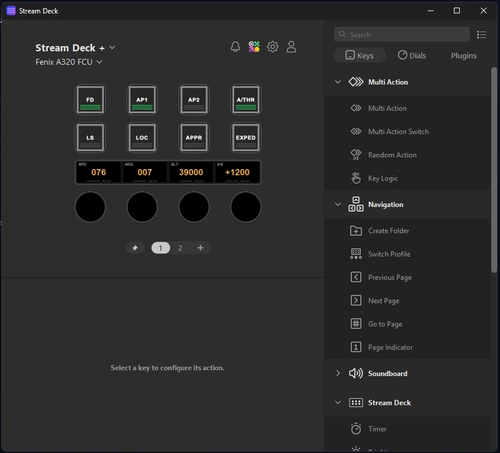
Task: Select the APPR key
Action: pos(194,138)
